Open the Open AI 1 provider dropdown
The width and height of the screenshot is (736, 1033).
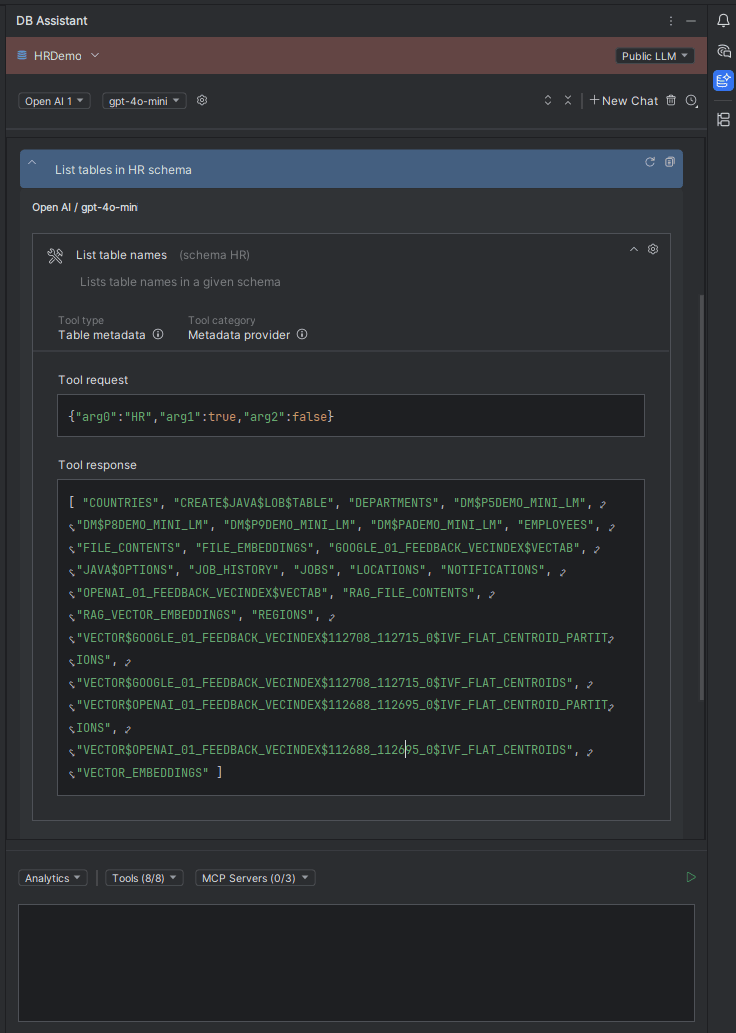tap(54, 101)
